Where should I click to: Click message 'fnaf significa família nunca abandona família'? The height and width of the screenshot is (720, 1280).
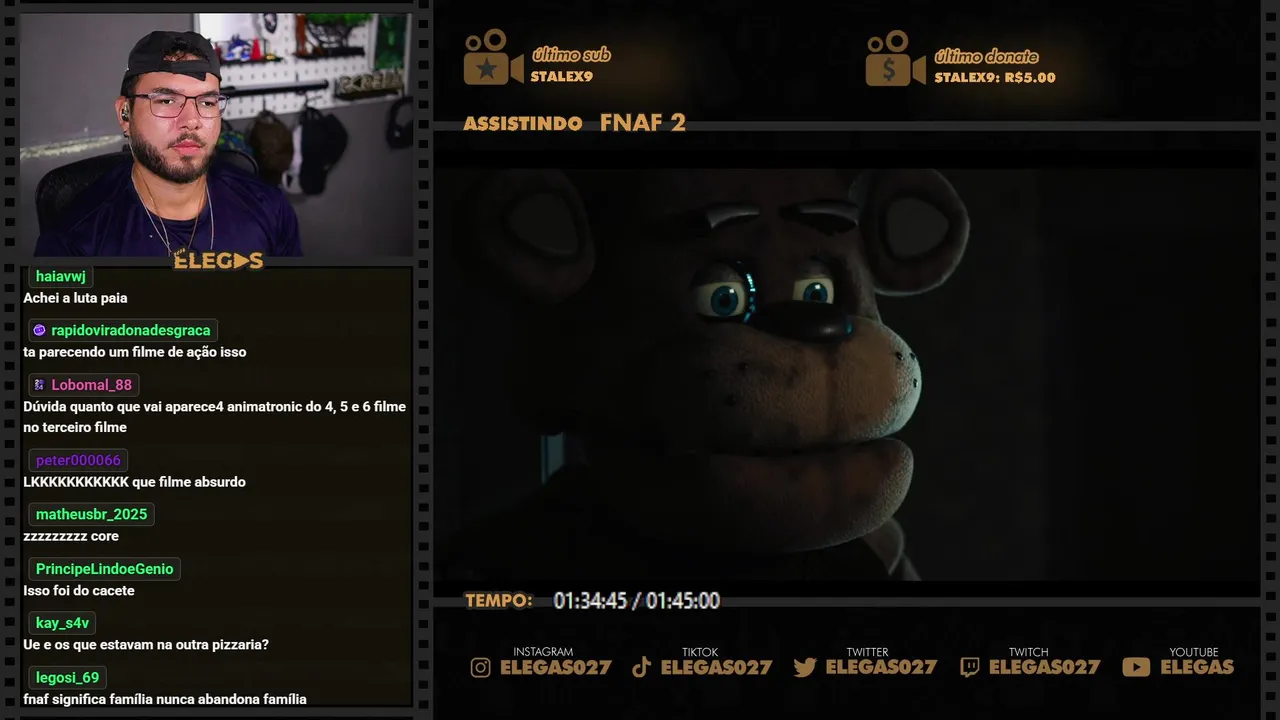pos(165,700)
